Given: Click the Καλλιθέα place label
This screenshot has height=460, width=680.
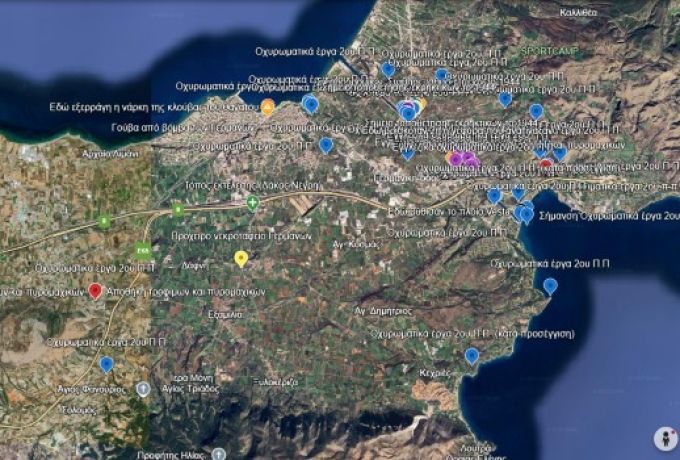Looking at the screenshot, I should [578, 13].
